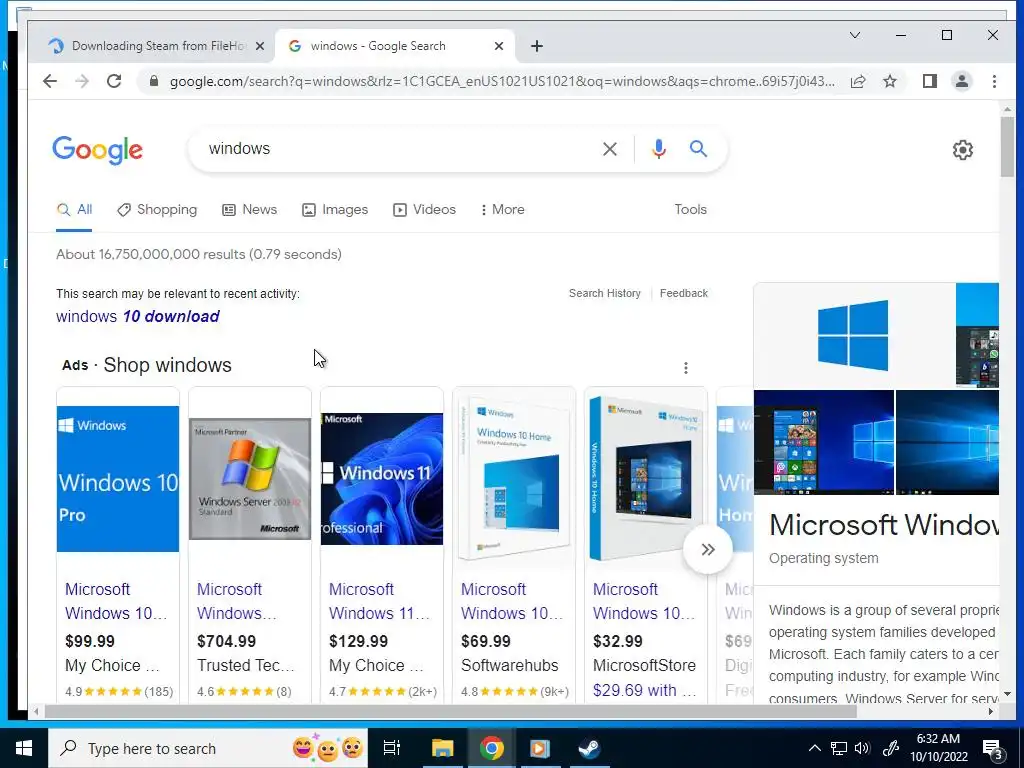Open search Tools options
1024x768 pixels.
pos(690,210)
